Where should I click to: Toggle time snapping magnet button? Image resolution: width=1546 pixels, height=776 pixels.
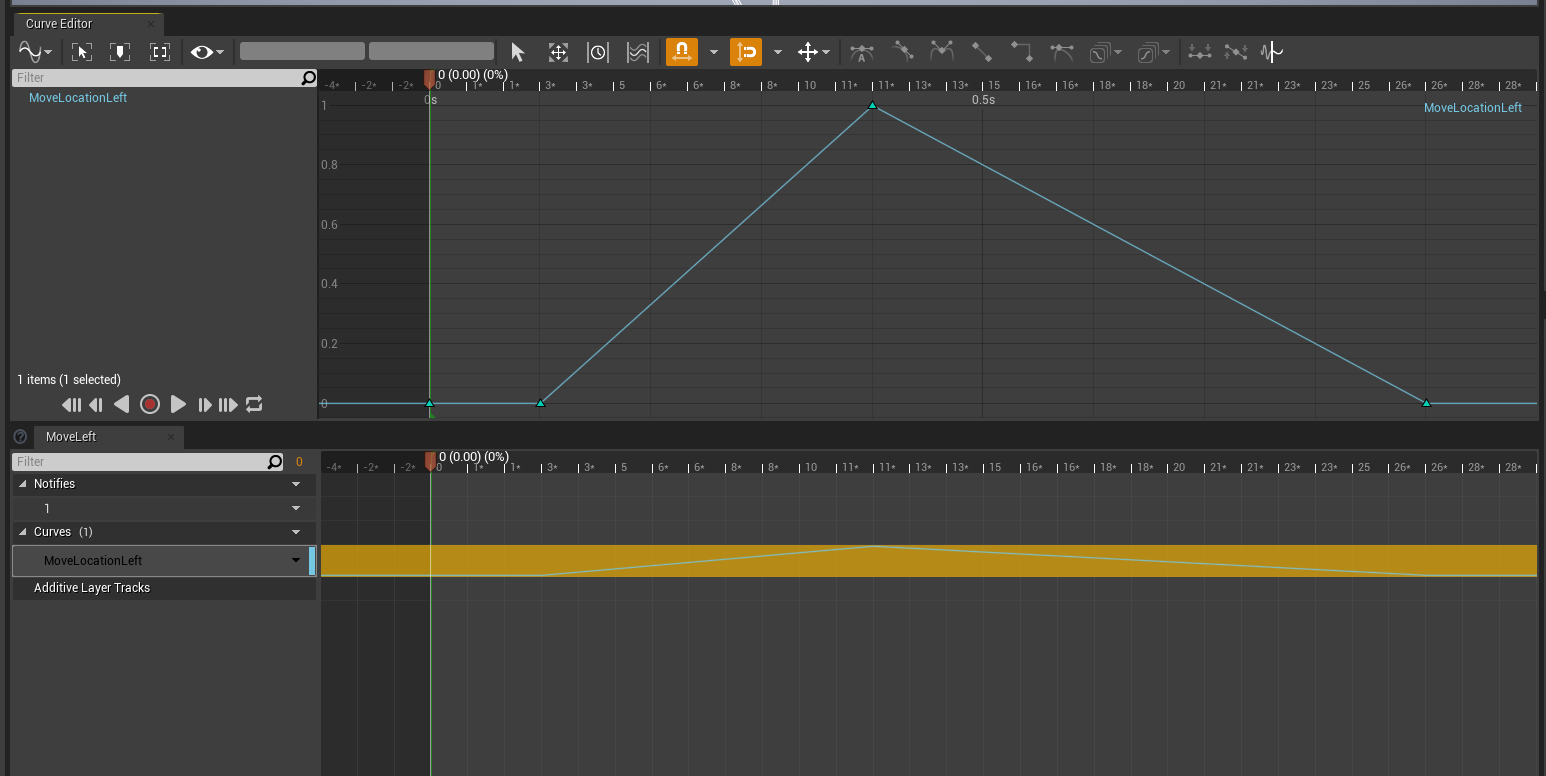pyautogui.click(x=682, y=52)
